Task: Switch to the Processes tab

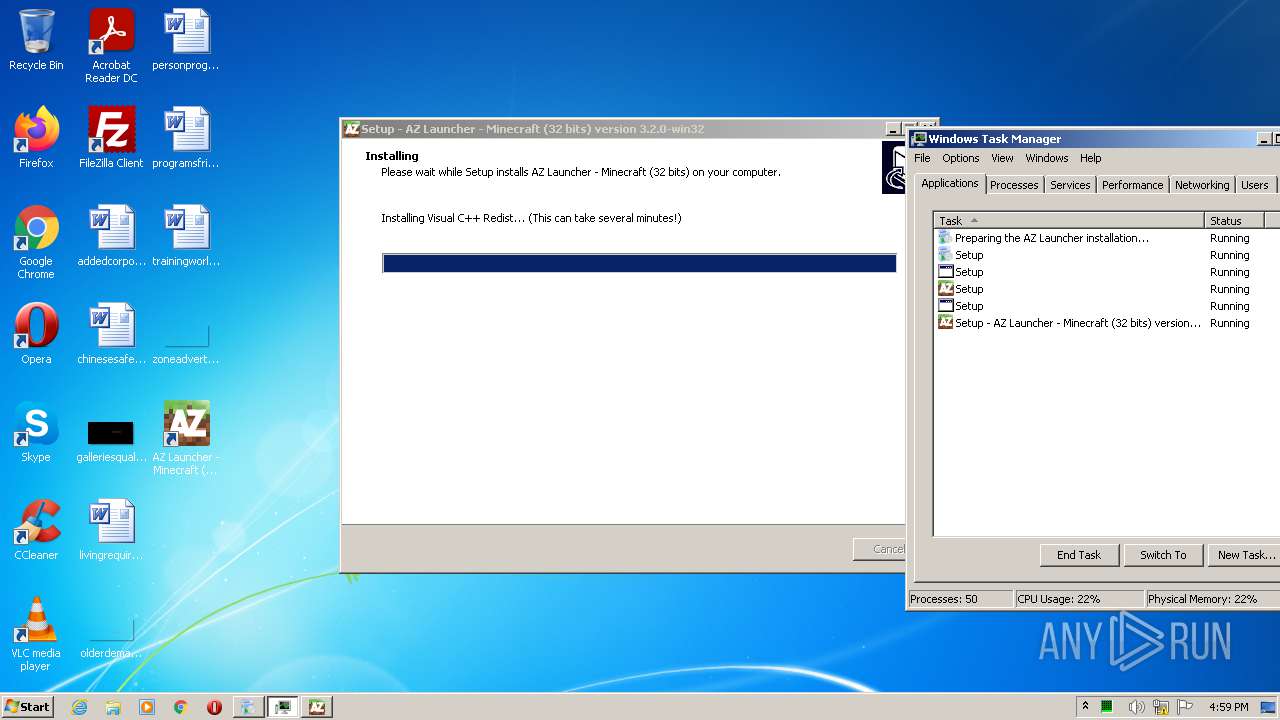Action: point(1014,185)
